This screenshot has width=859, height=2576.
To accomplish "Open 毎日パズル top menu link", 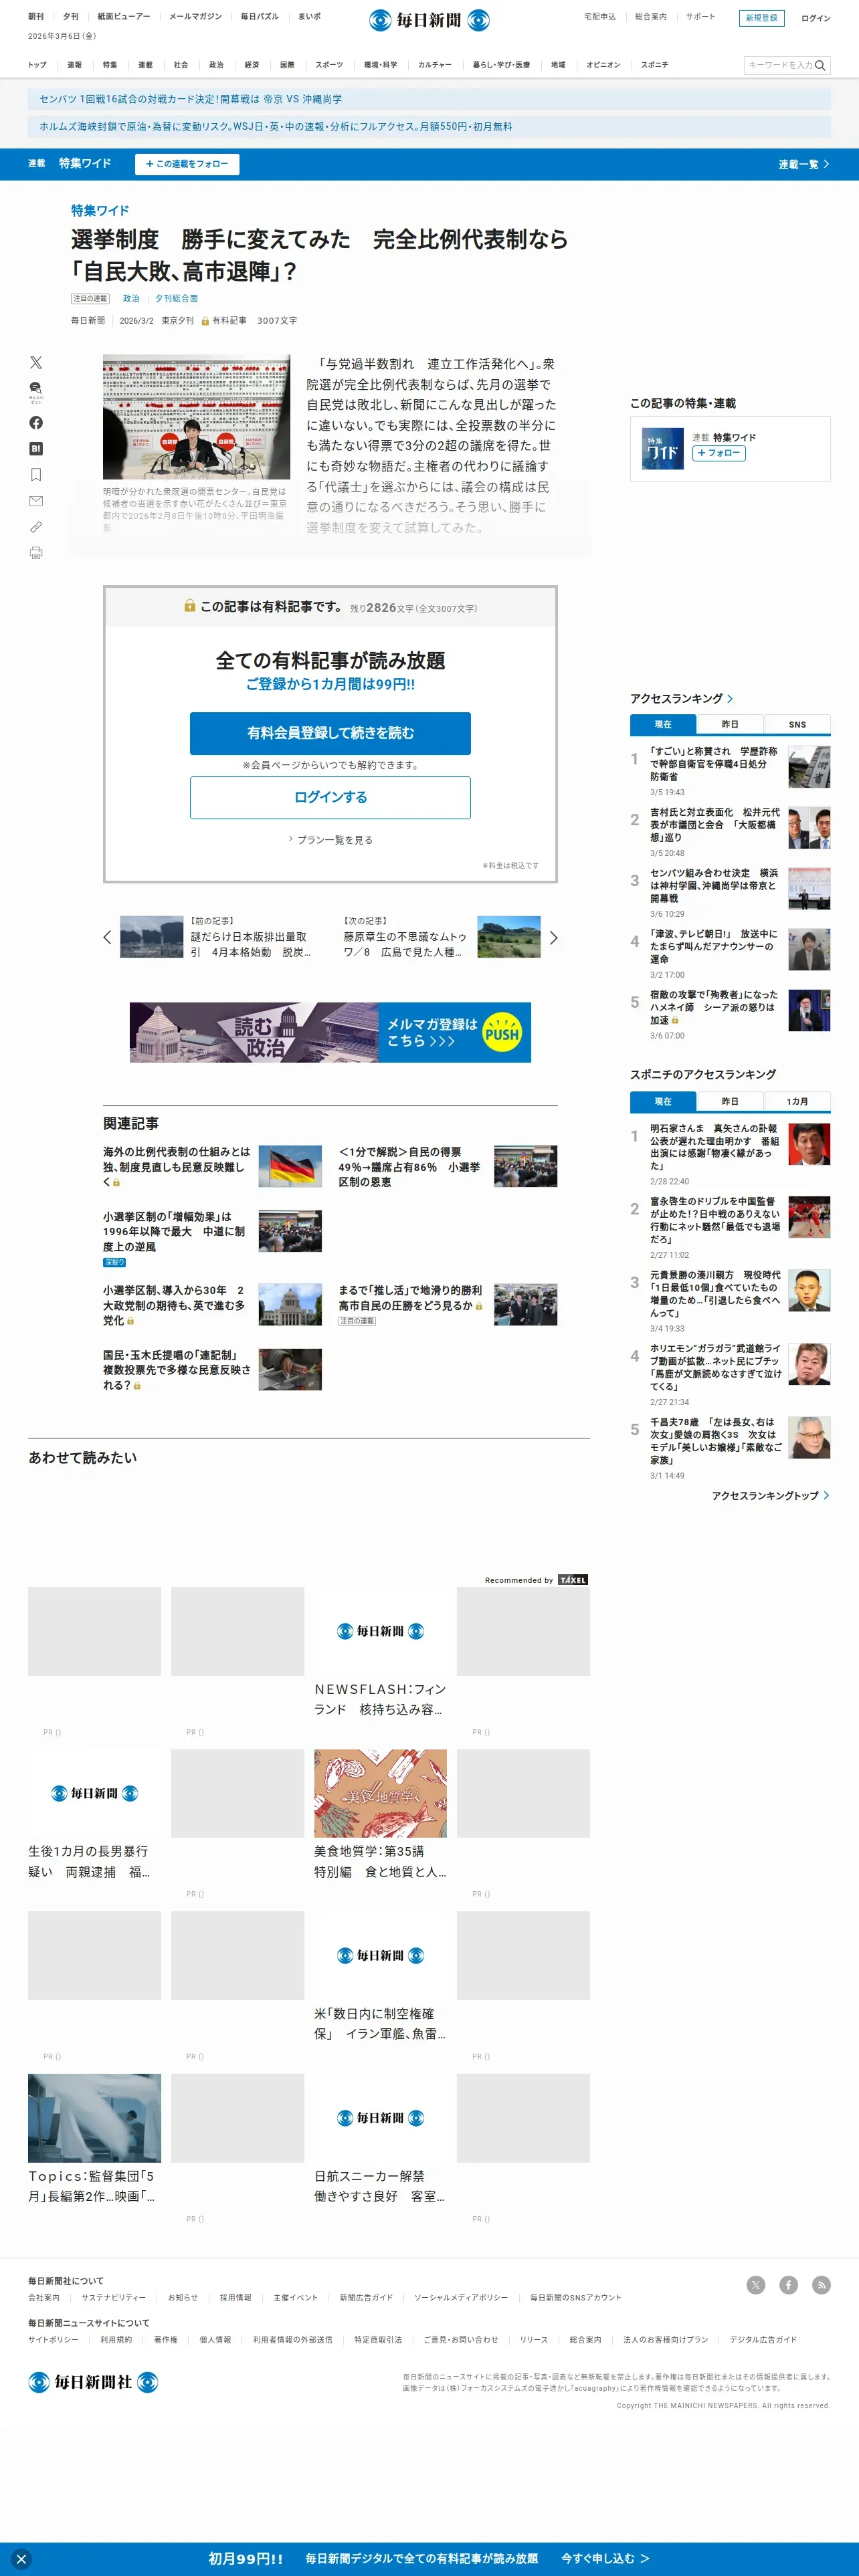I will [260, 17].
